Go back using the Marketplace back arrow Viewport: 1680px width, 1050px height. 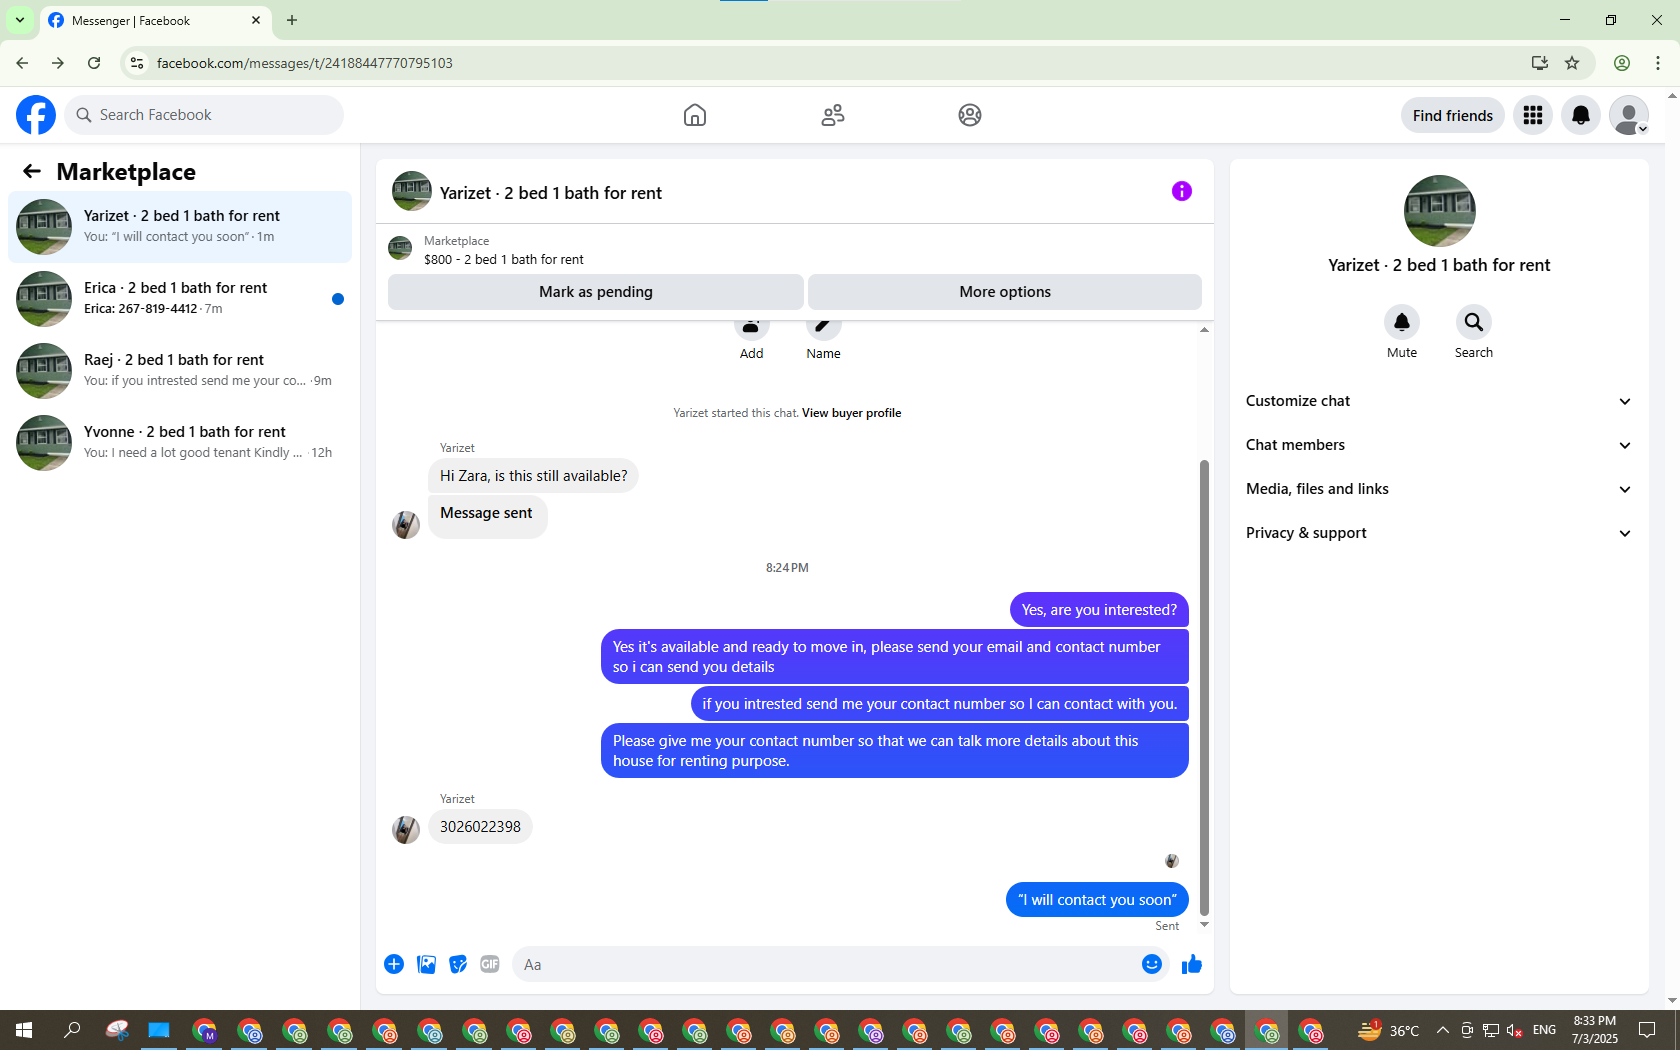pos(32,171)
